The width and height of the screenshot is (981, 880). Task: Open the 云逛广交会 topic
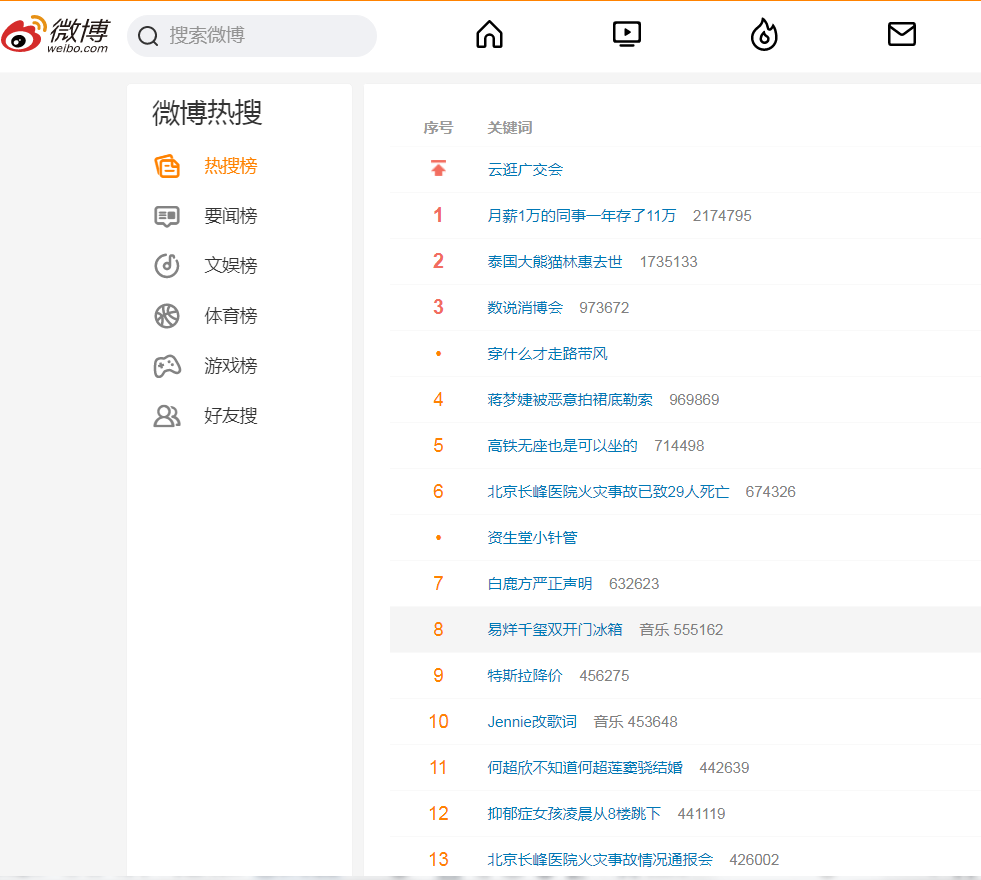[x=525, y=169]
